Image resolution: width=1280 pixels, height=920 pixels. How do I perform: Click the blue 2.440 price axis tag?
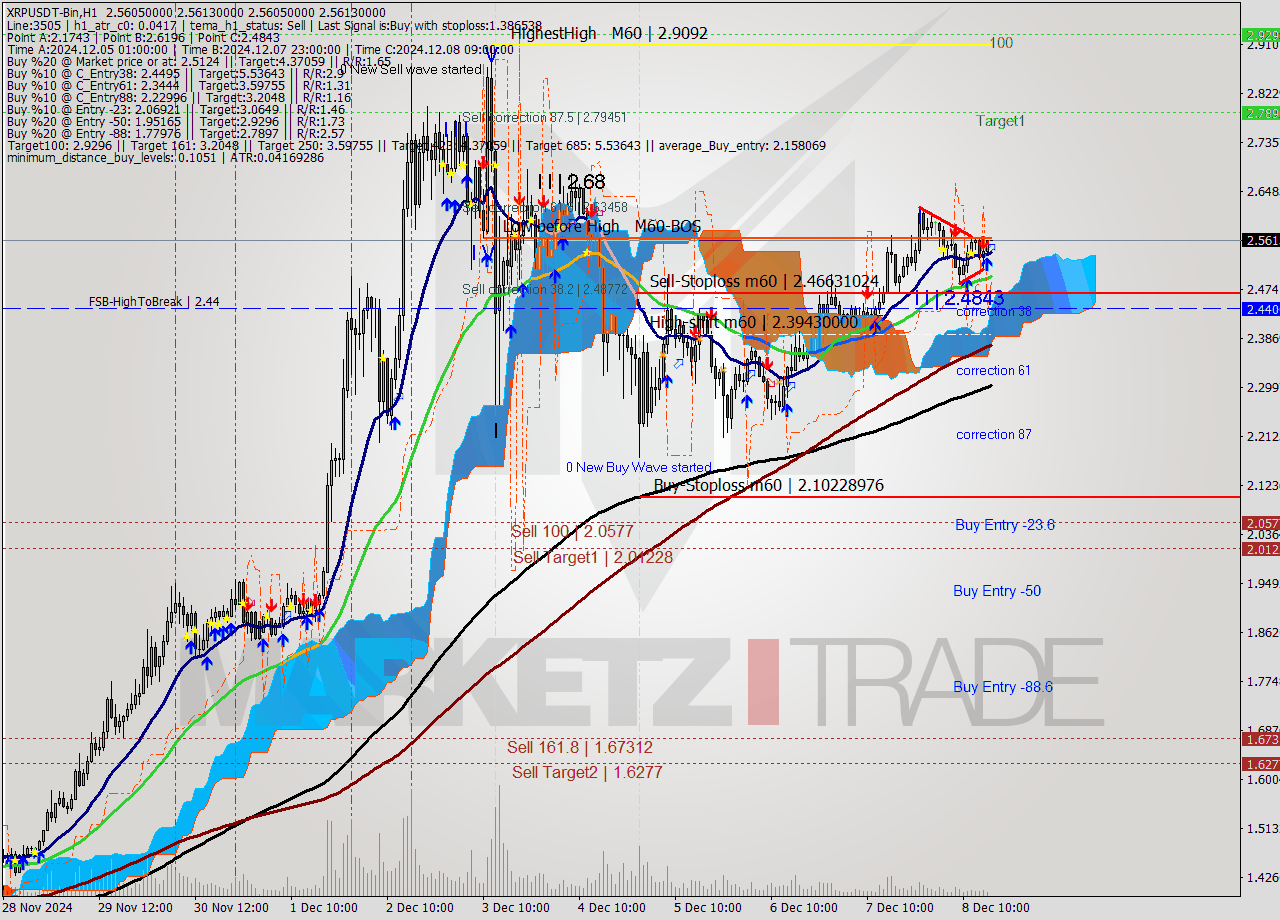1260,309
